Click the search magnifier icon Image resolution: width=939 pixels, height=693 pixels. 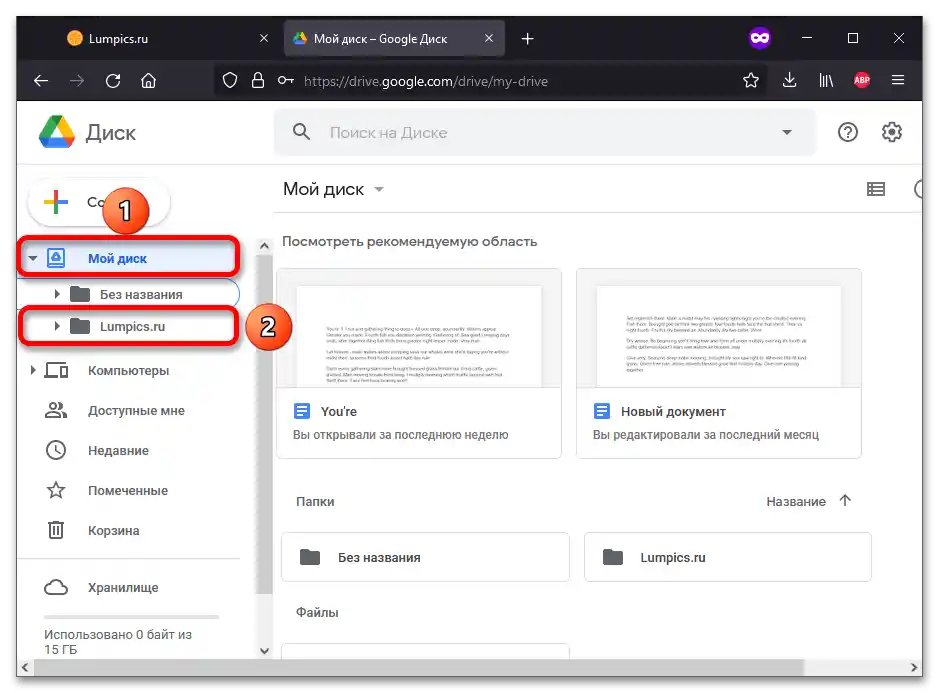pos(301,132)
